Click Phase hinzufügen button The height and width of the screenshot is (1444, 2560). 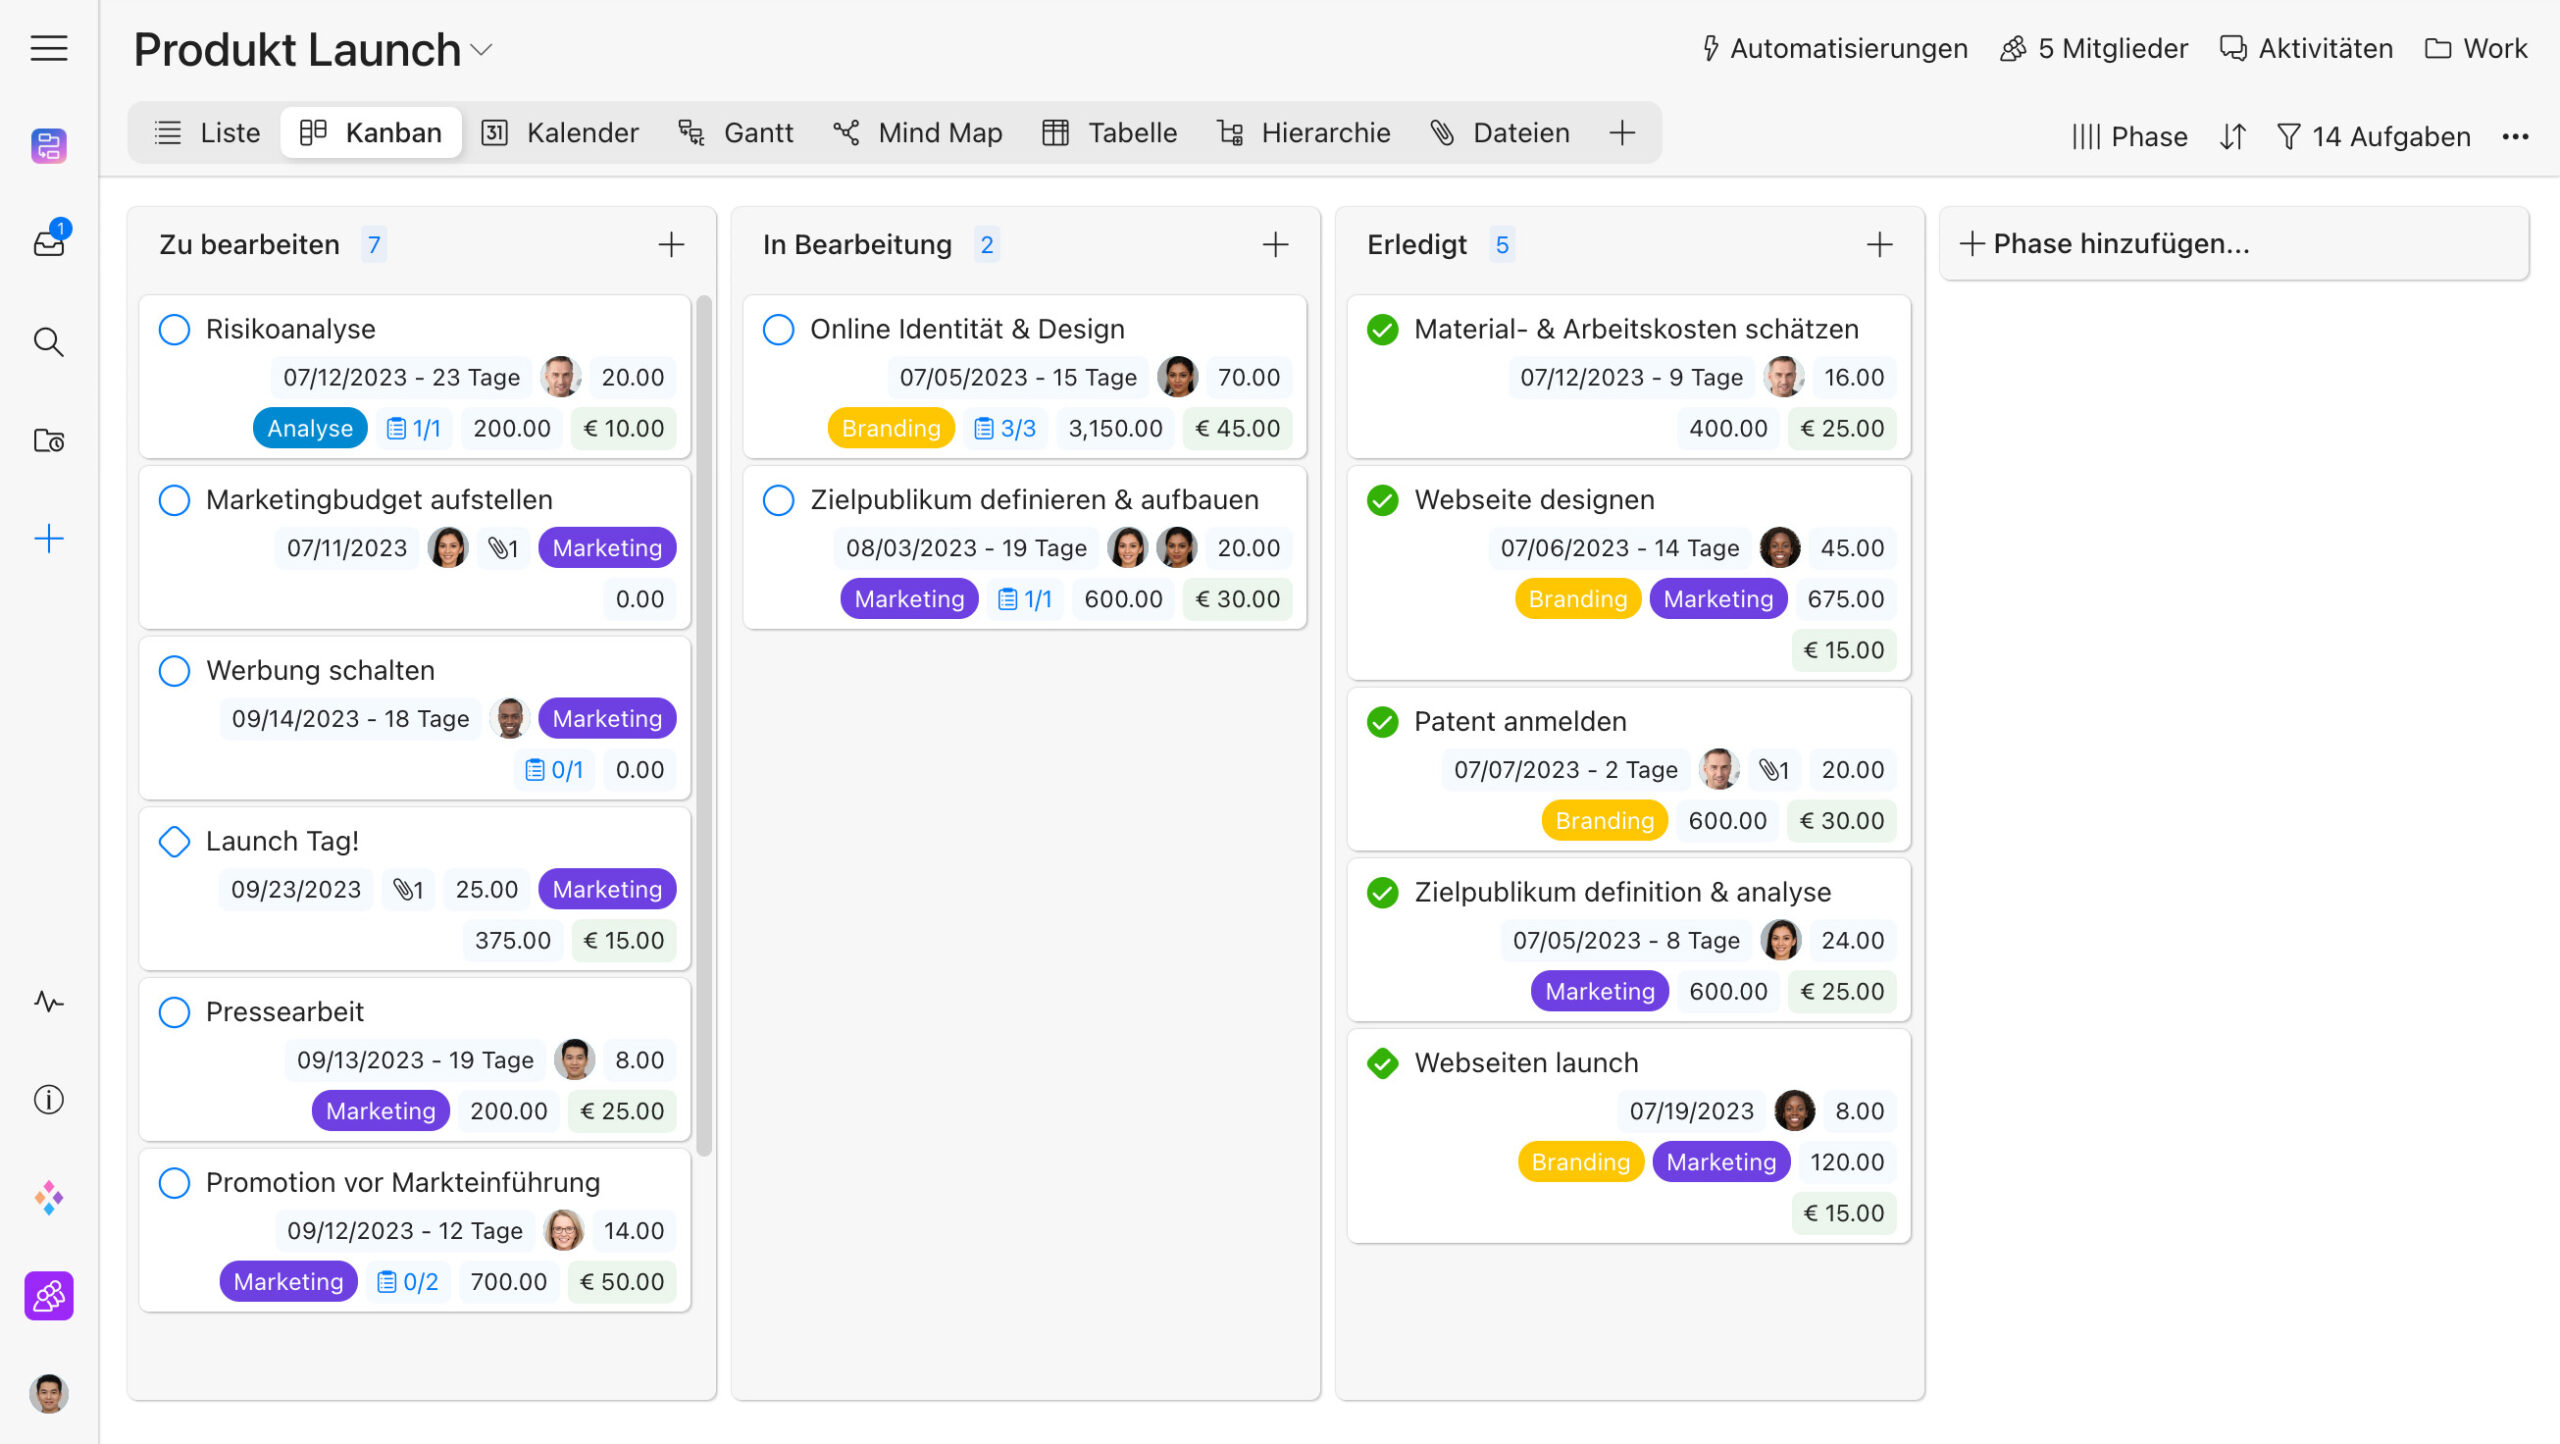tap(2106, 243)
